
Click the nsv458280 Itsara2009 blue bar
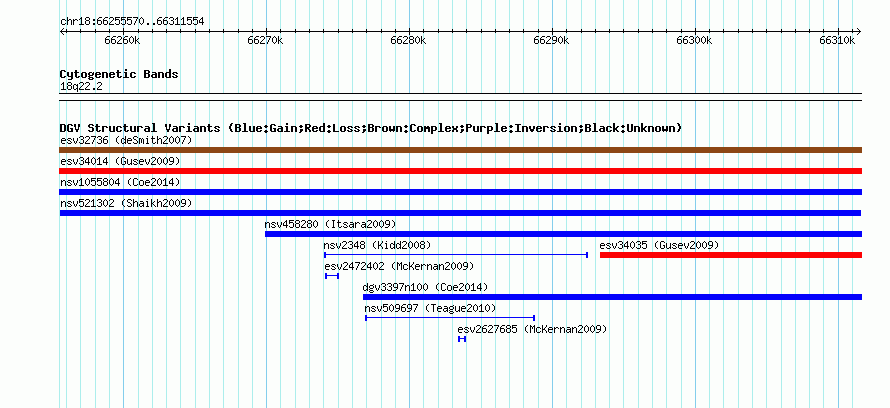(x=564, y=234)
